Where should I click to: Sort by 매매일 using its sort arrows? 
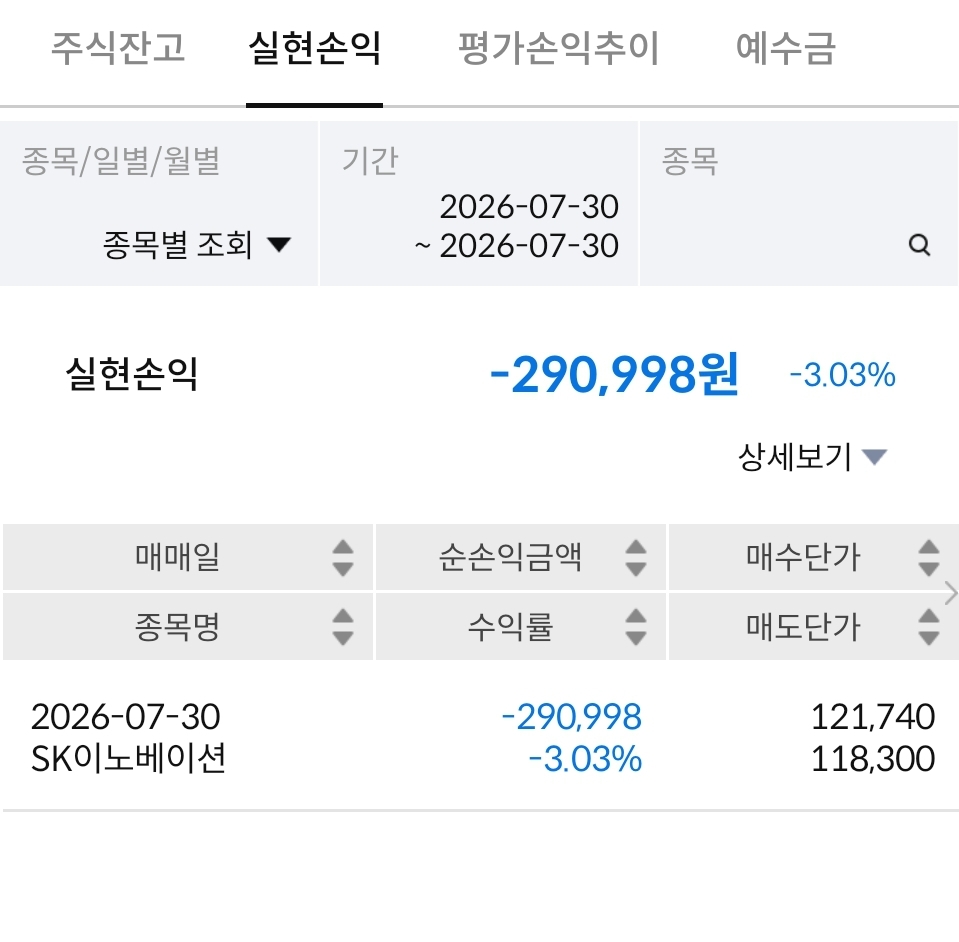pyautogui.click(x=342, y=557)
